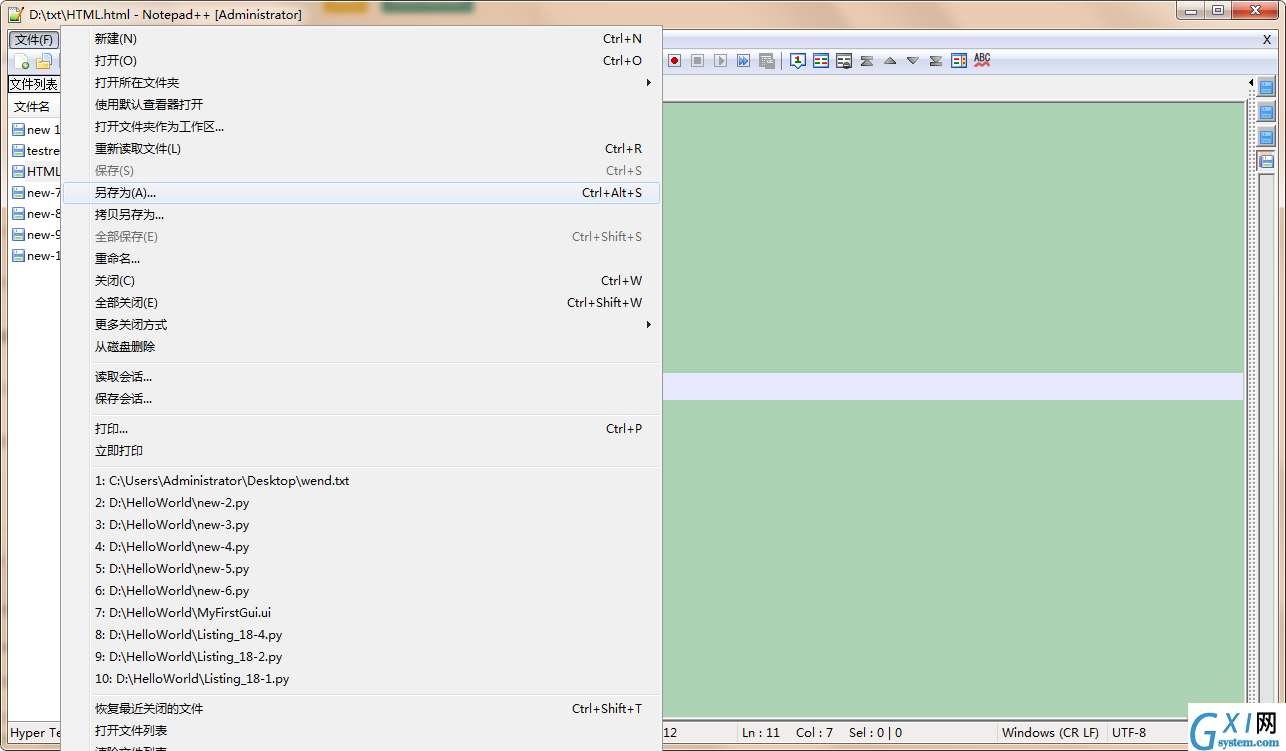
Task: Click the compare navigation bar icon
Action: pos(959,61)
